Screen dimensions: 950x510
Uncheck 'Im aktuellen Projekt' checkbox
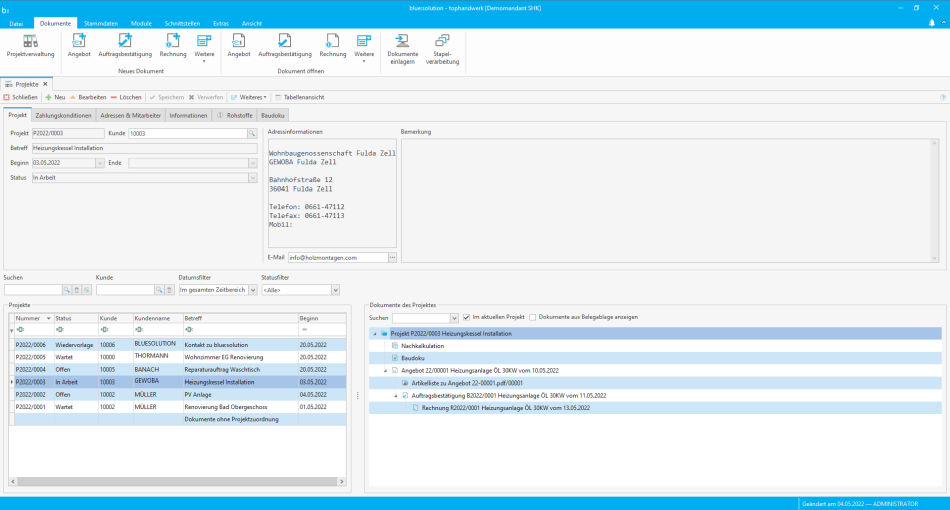(466, 317)
